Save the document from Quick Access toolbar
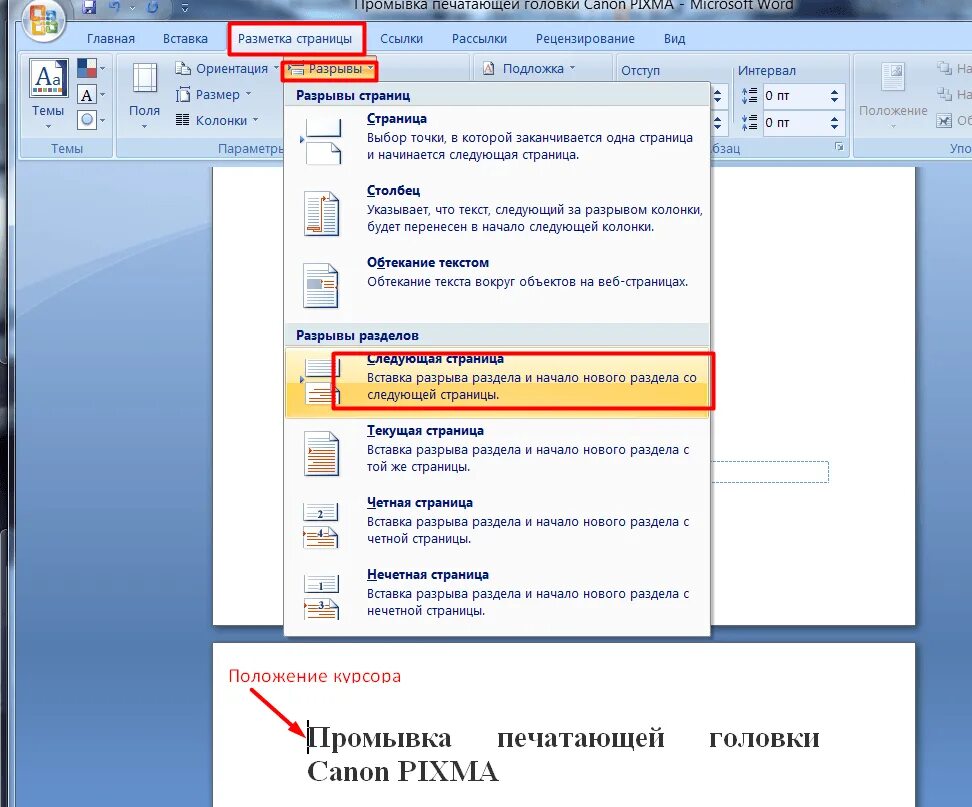The height and width of the screenshot is (807, 972). tap(90, 7)
